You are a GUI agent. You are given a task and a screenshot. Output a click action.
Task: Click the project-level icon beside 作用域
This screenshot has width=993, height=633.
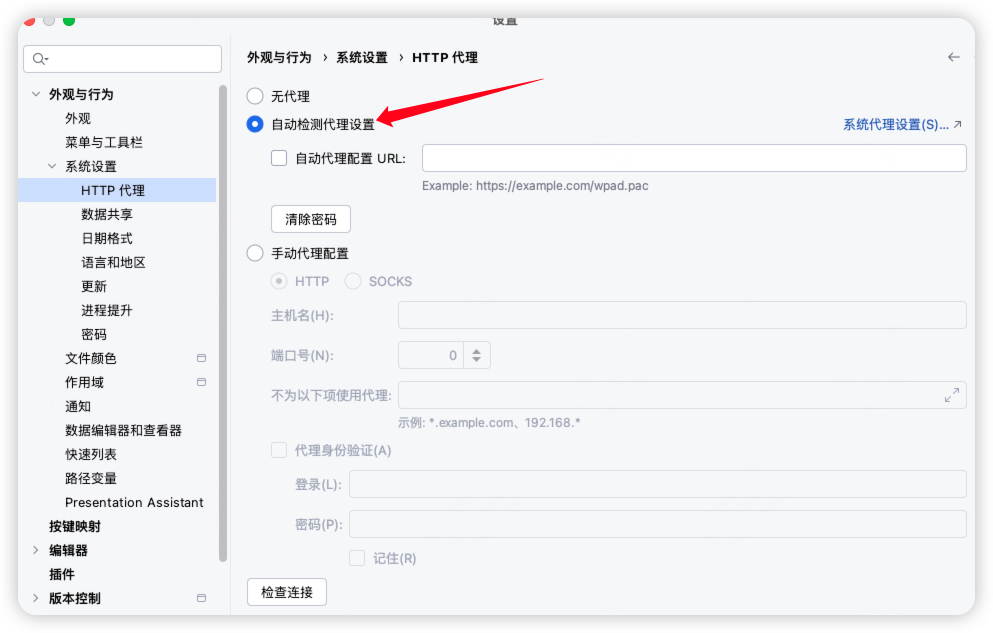(x=201, y=382)
